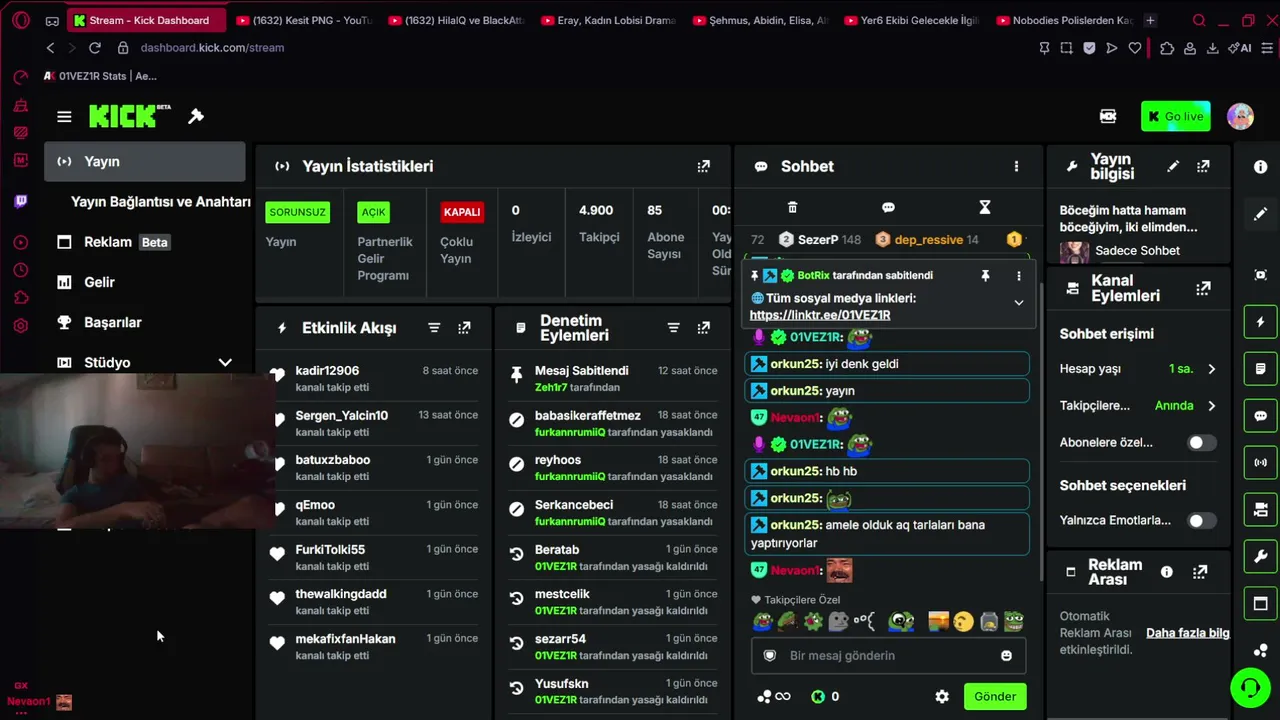
Task: Pop out the Etkinlik Akışı panel
Action: pos(464,328)
